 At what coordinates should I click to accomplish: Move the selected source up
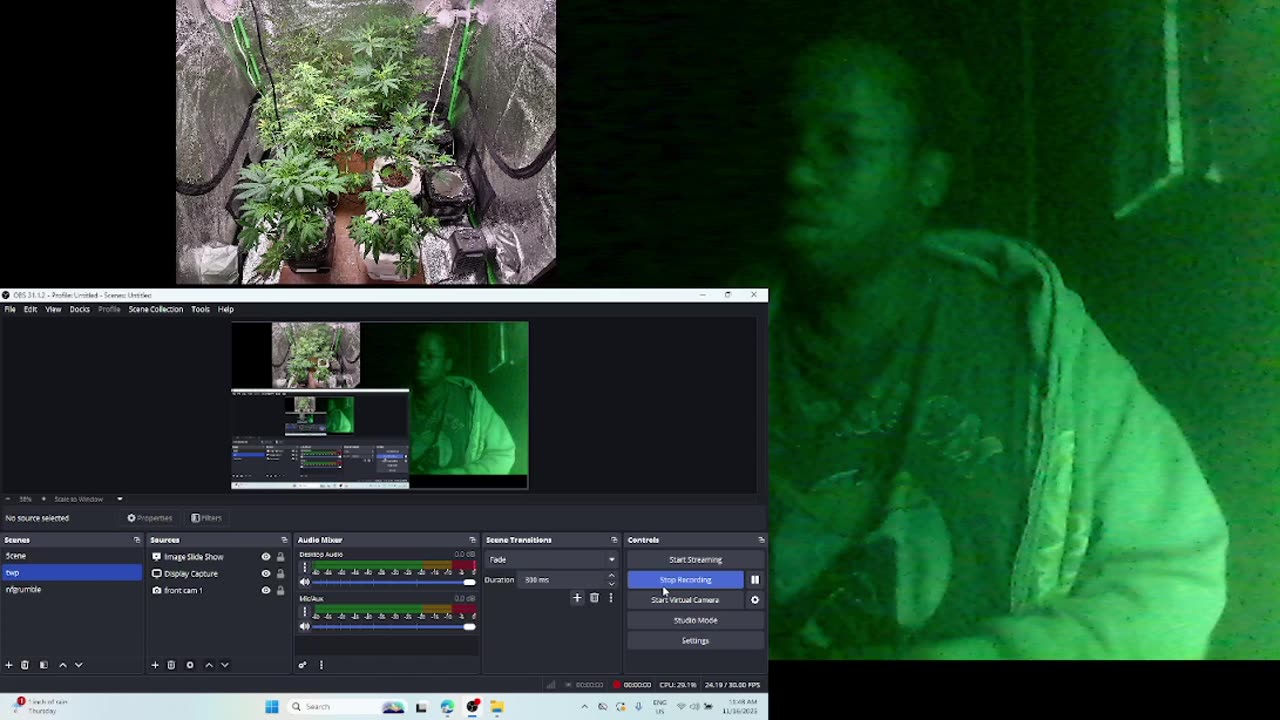point(209,665)
